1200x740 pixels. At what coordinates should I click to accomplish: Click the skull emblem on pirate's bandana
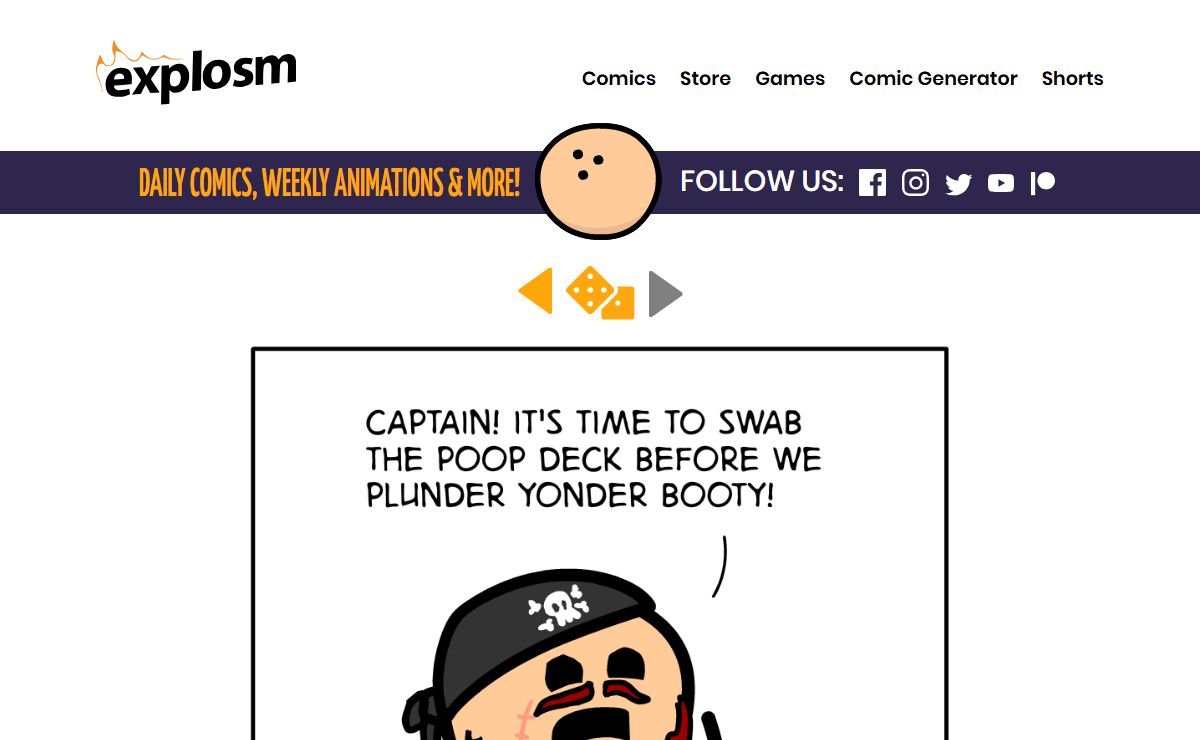click(x=558, y=607)
